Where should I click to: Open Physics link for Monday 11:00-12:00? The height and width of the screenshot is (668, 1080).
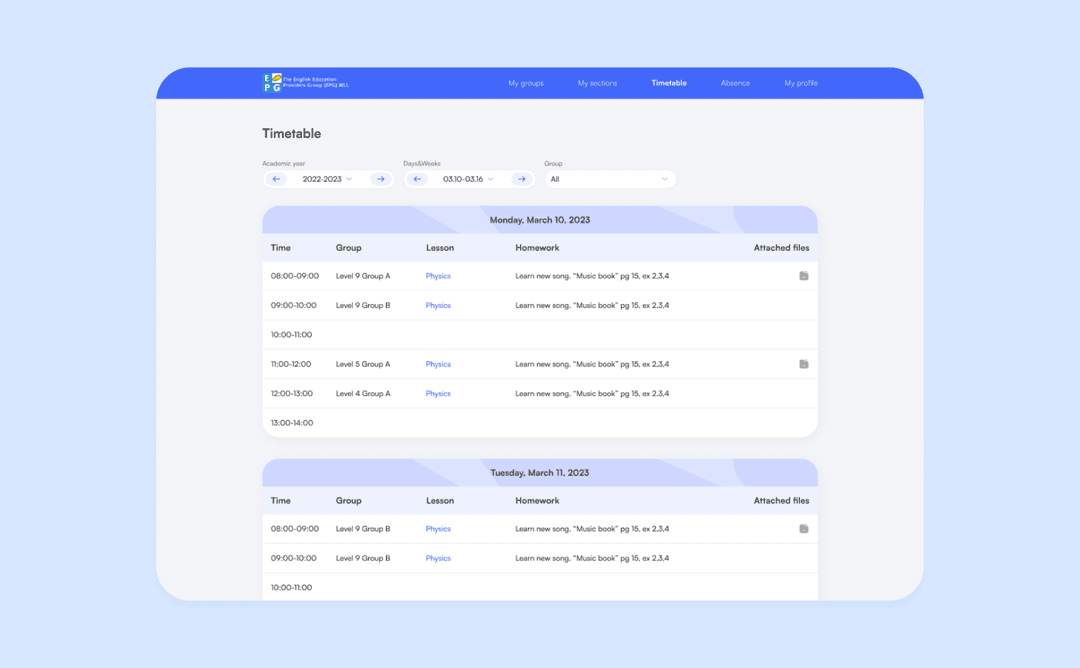438,364
